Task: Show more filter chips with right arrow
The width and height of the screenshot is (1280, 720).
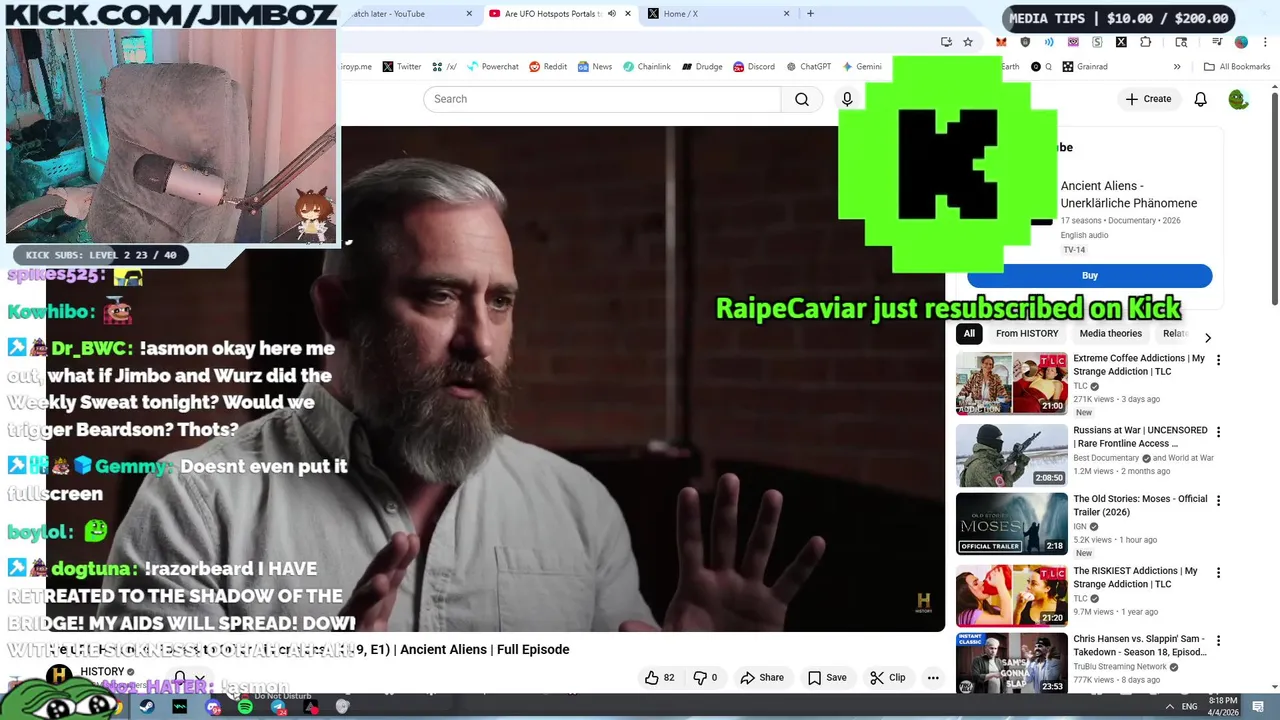Action: [1207, 338]
